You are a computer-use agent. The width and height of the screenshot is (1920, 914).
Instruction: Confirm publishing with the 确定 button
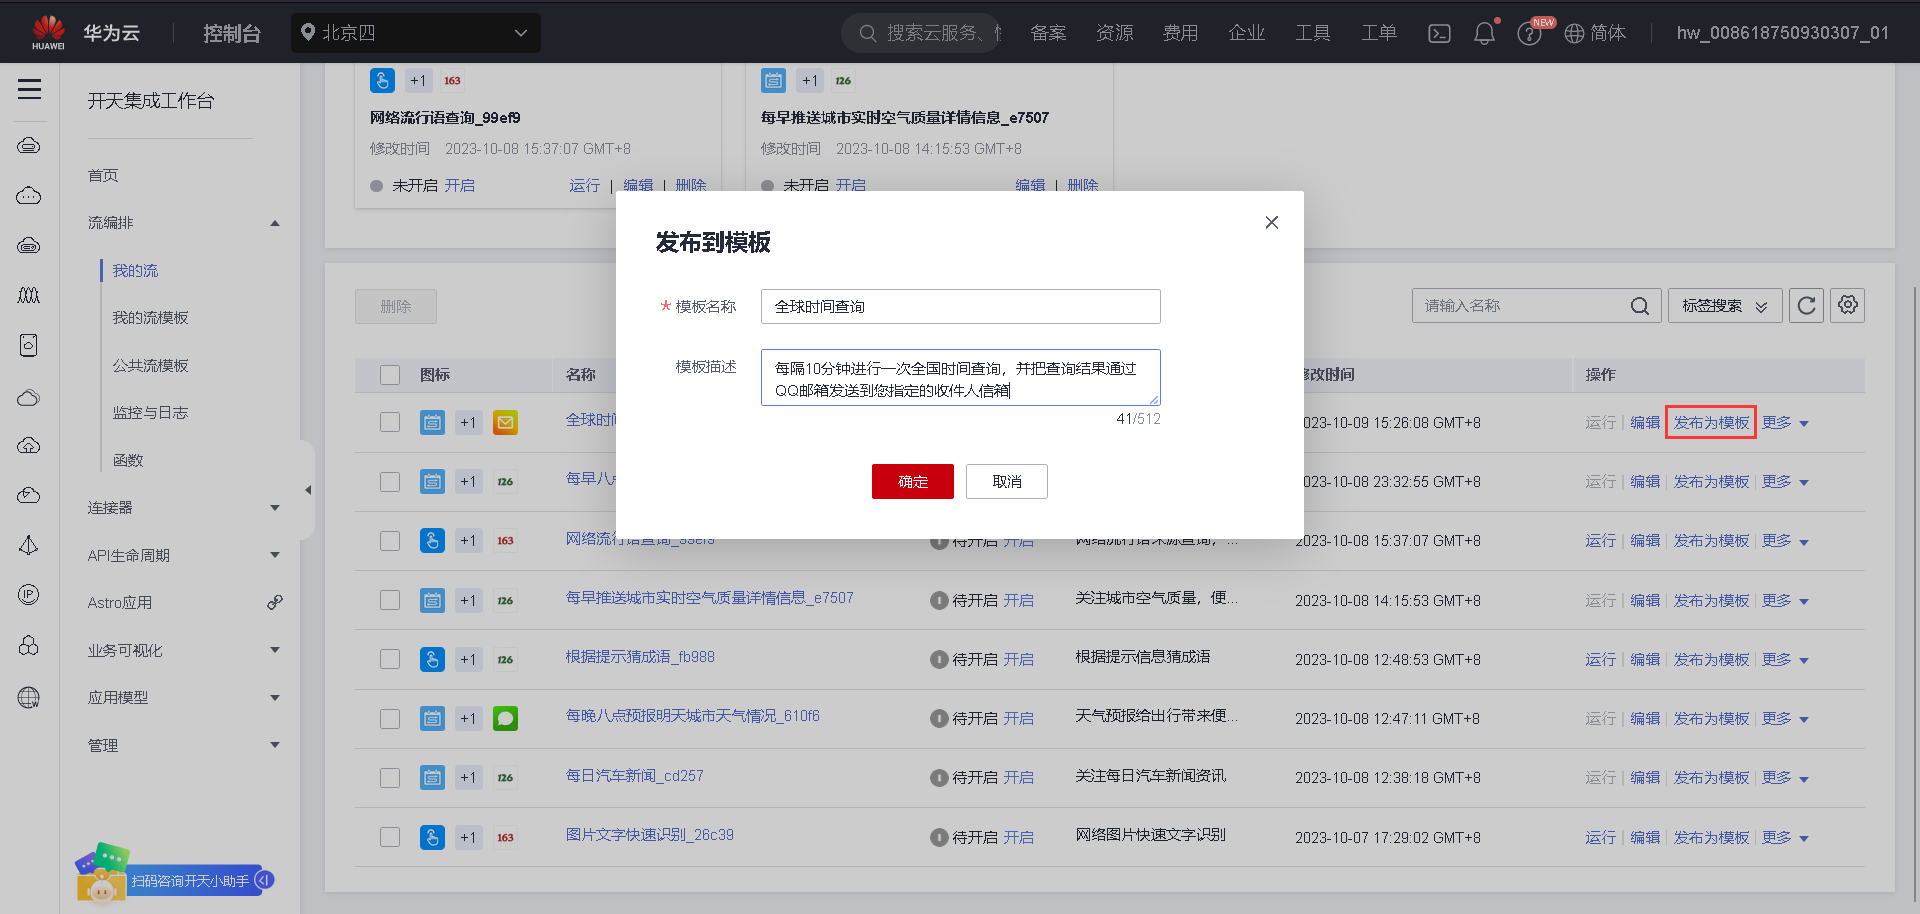point(912,481)
